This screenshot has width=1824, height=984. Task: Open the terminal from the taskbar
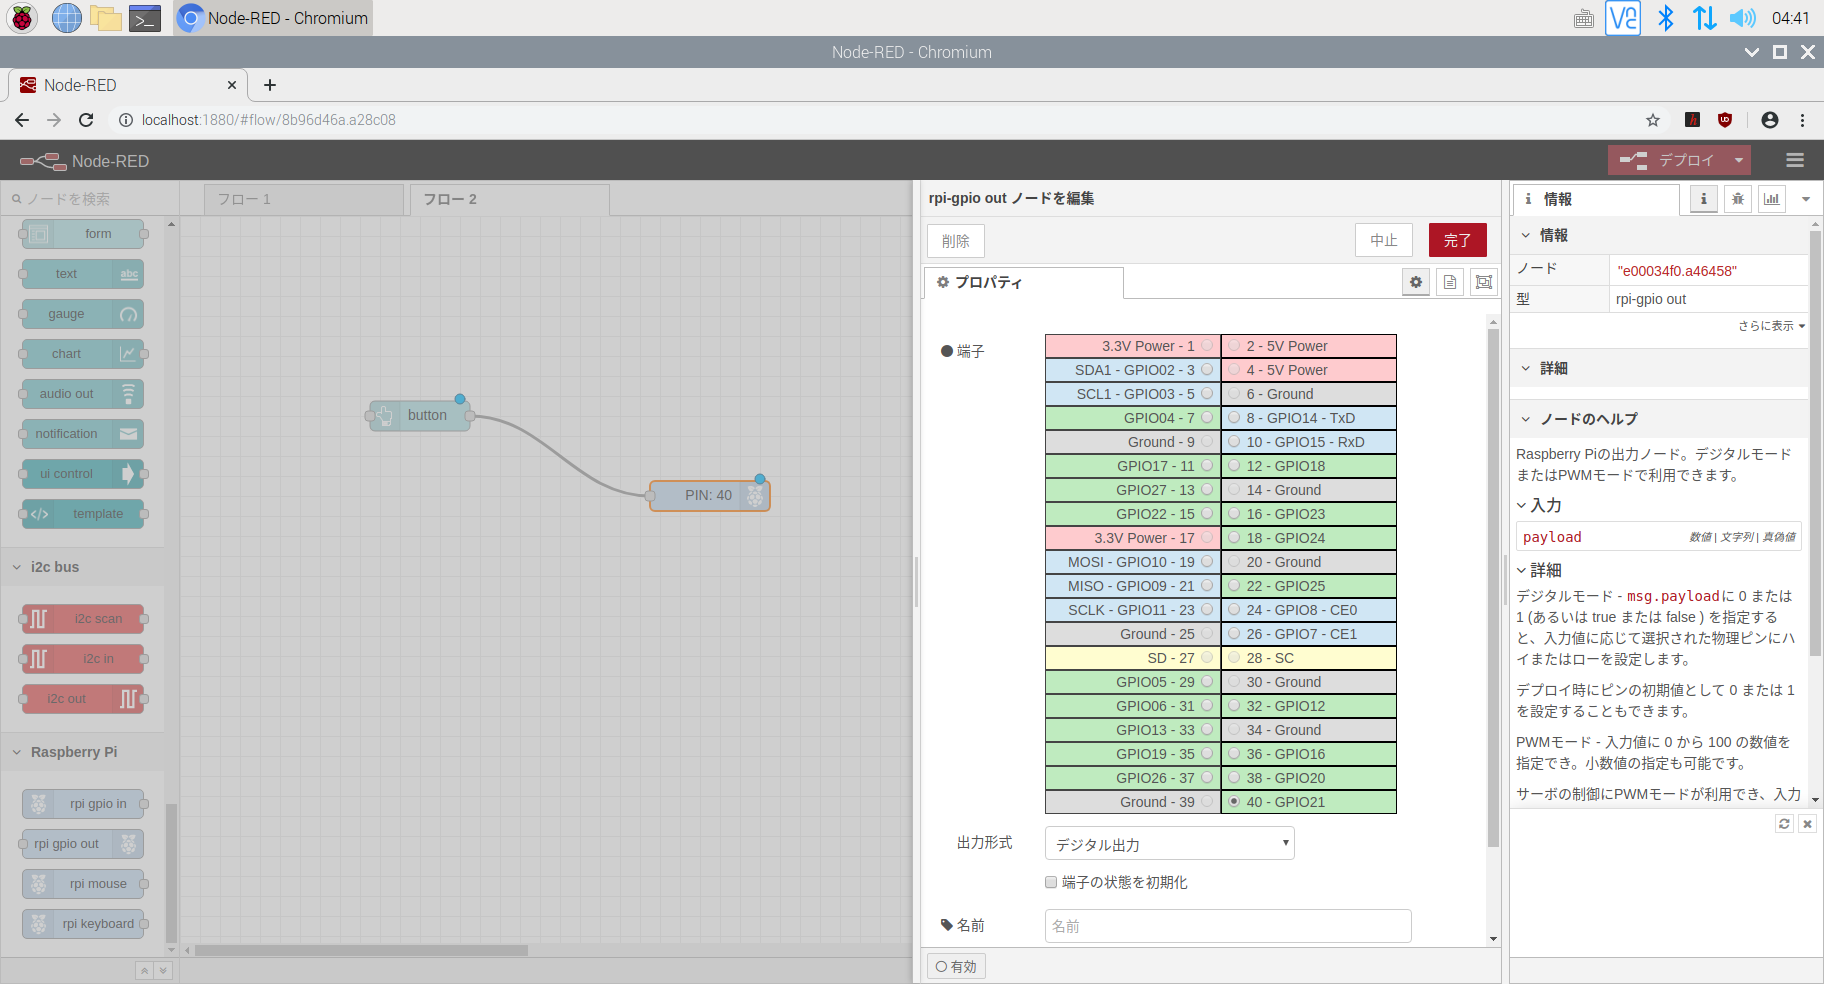click(x=145, y=18)
